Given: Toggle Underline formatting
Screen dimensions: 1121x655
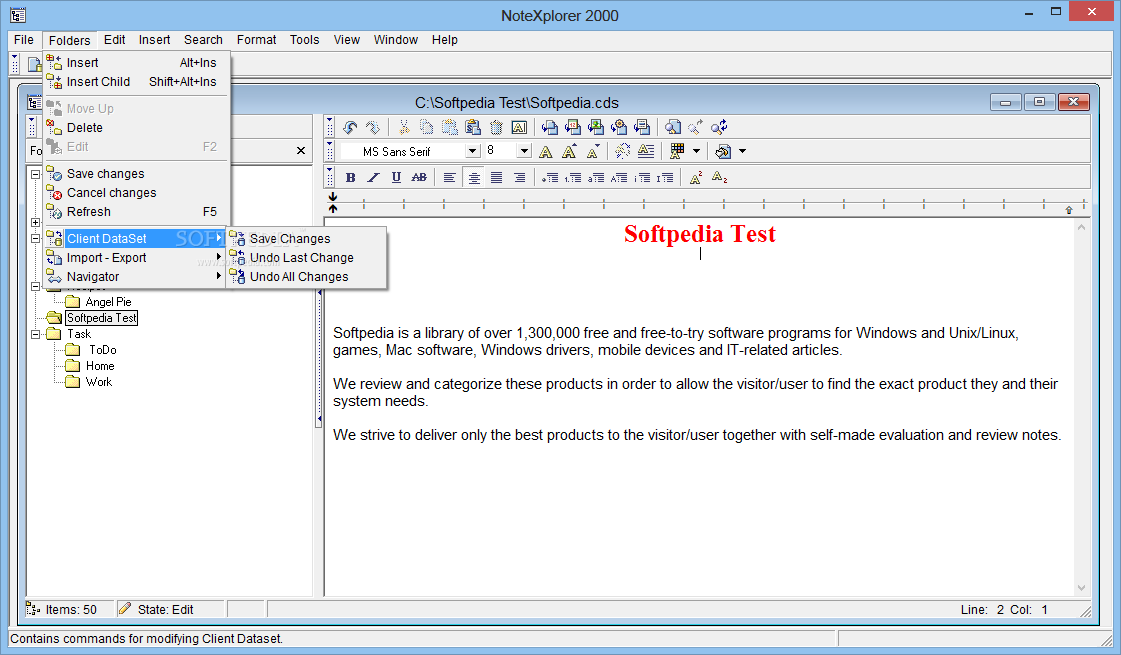Looking at the screenshot, I should pyautogui.click(x=396, y=177).
